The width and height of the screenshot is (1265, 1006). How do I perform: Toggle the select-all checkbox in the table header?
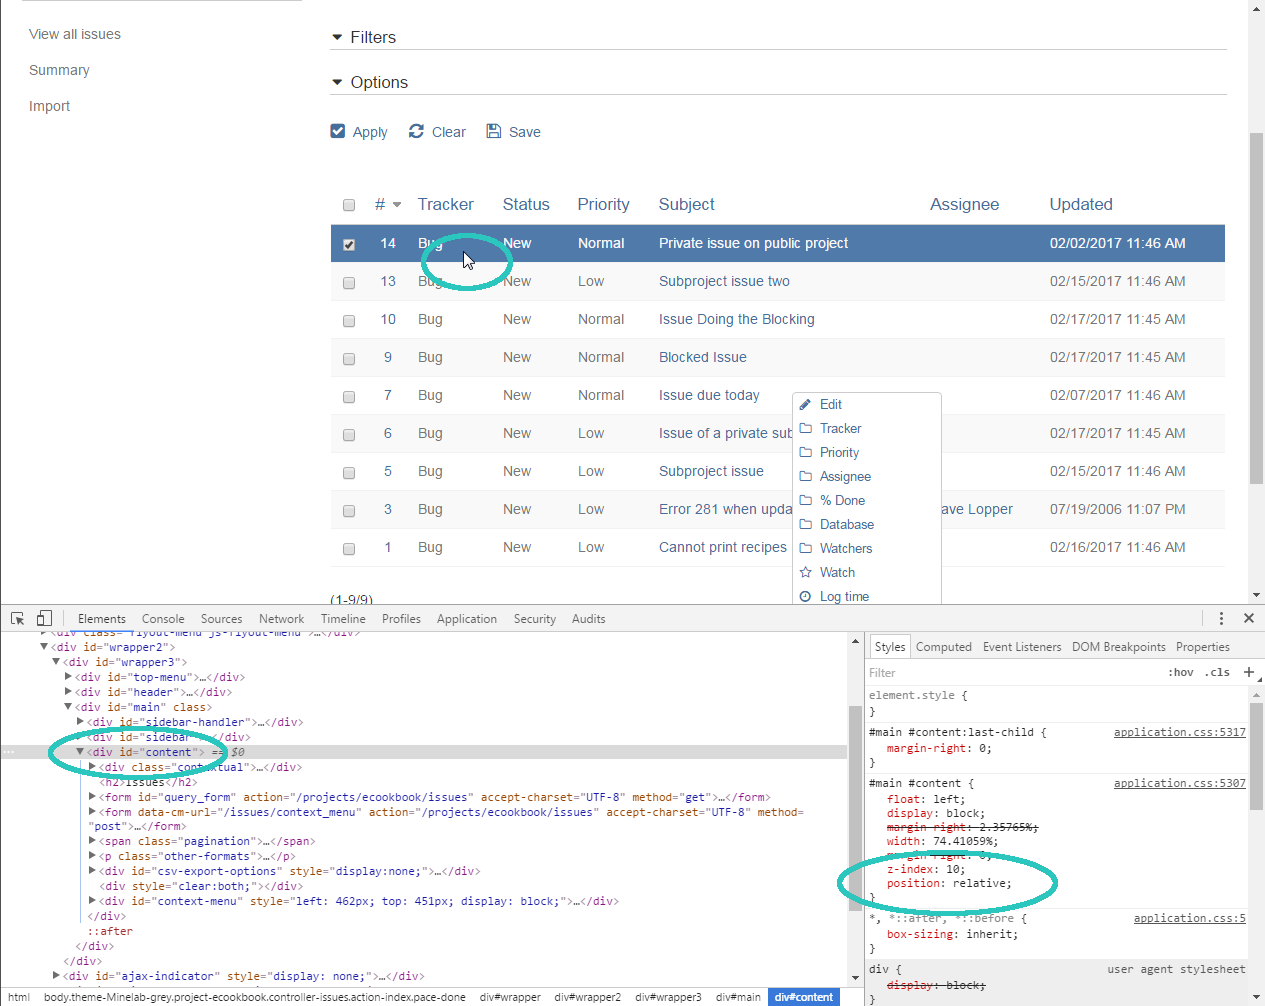click(349, 205)
